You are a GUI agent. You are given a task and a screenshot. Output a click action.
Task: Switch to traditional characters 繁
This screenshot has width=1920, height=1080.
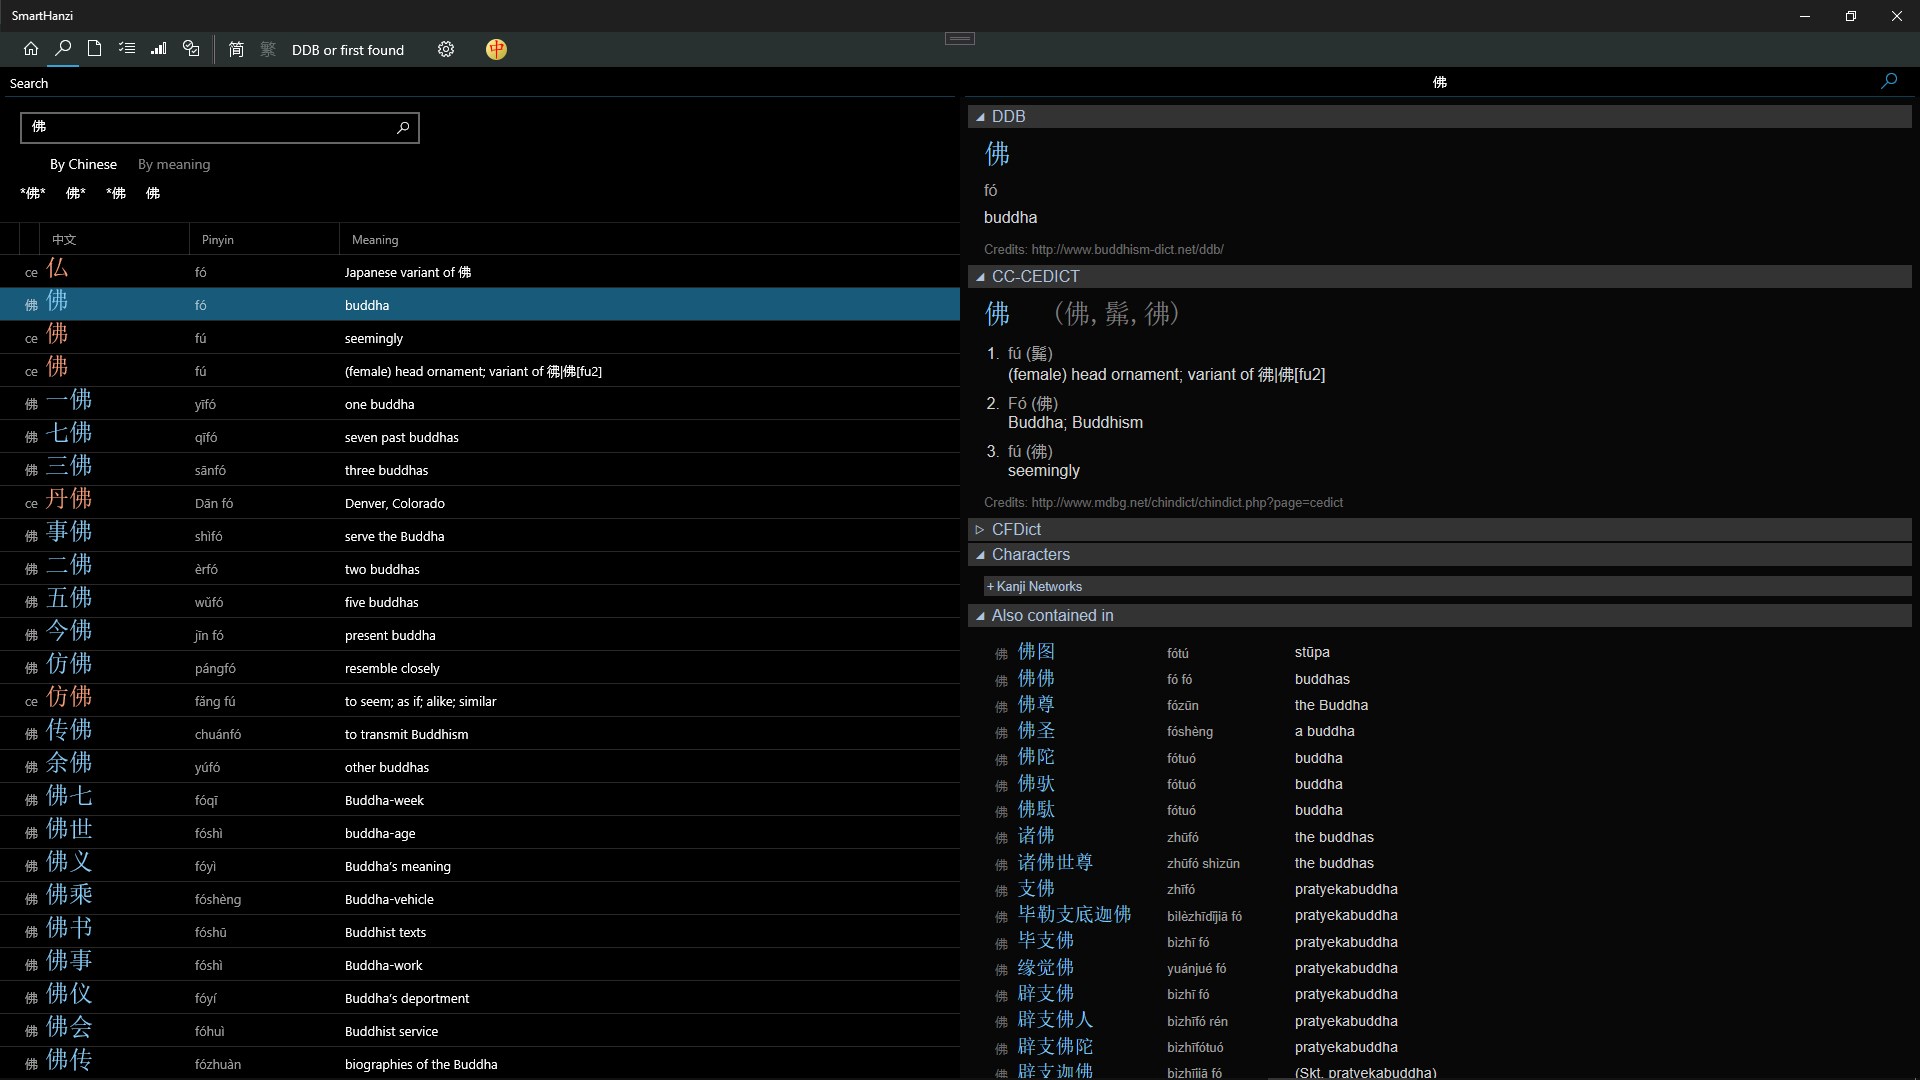coord(268,50)
